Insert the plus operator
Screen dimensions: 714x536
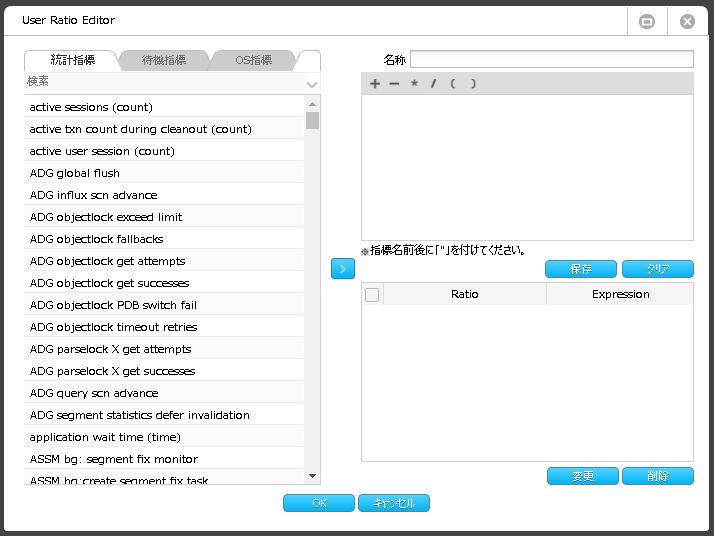pyautogui.click(x=375, y=84)
